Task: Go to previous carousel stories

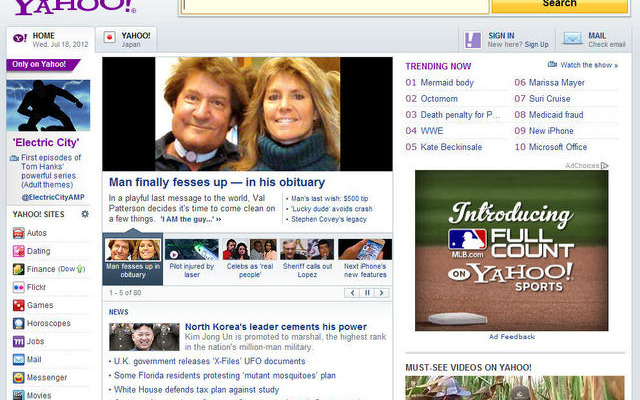Action: 352,293
